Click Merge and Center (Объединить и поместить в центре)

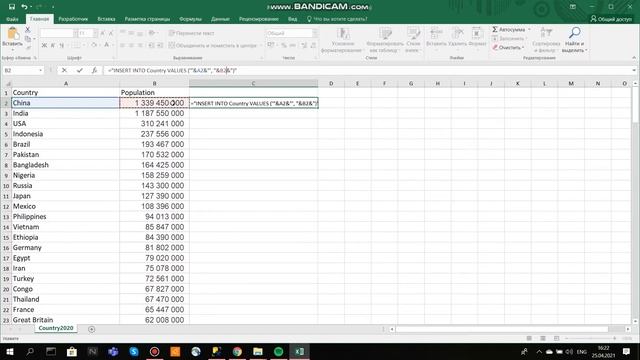213,45
